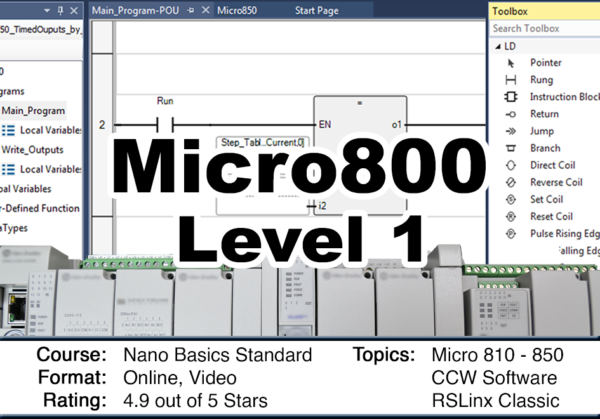Select the Branch element icon
This screenshot has height=419, width=600.
511,148
